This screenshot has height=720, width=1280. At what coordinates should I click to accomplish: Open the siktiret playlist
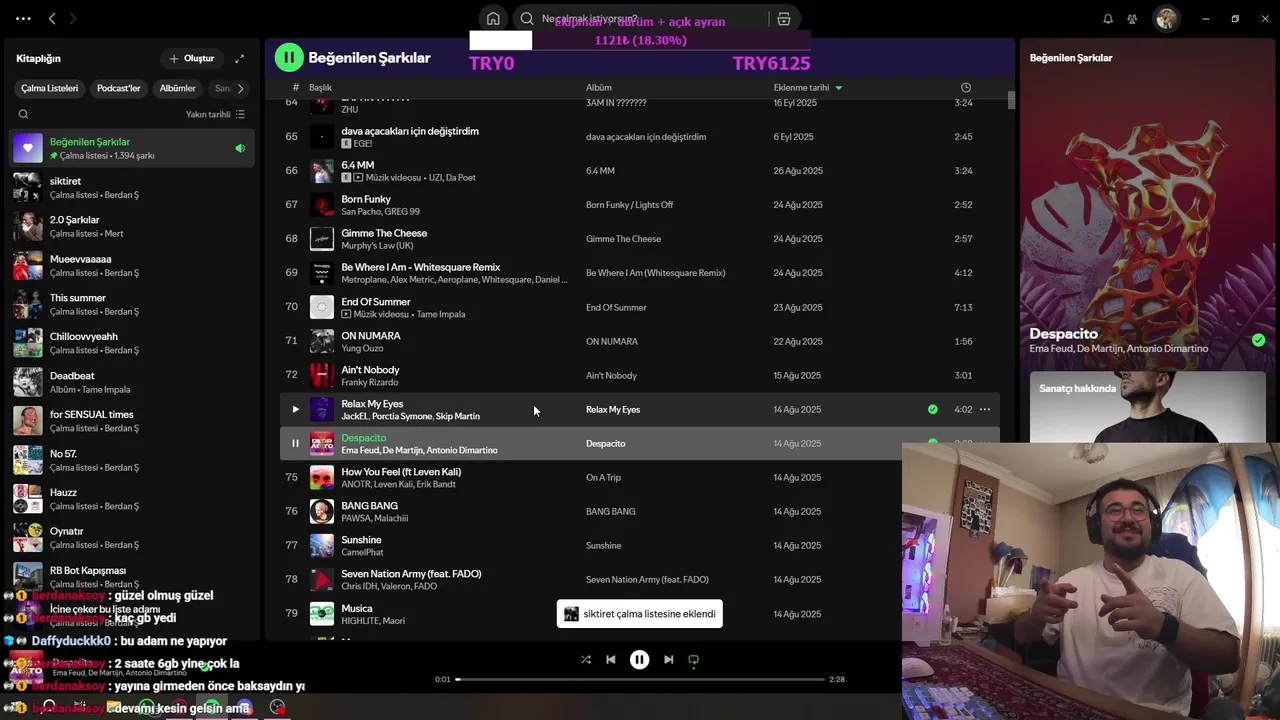132,187
